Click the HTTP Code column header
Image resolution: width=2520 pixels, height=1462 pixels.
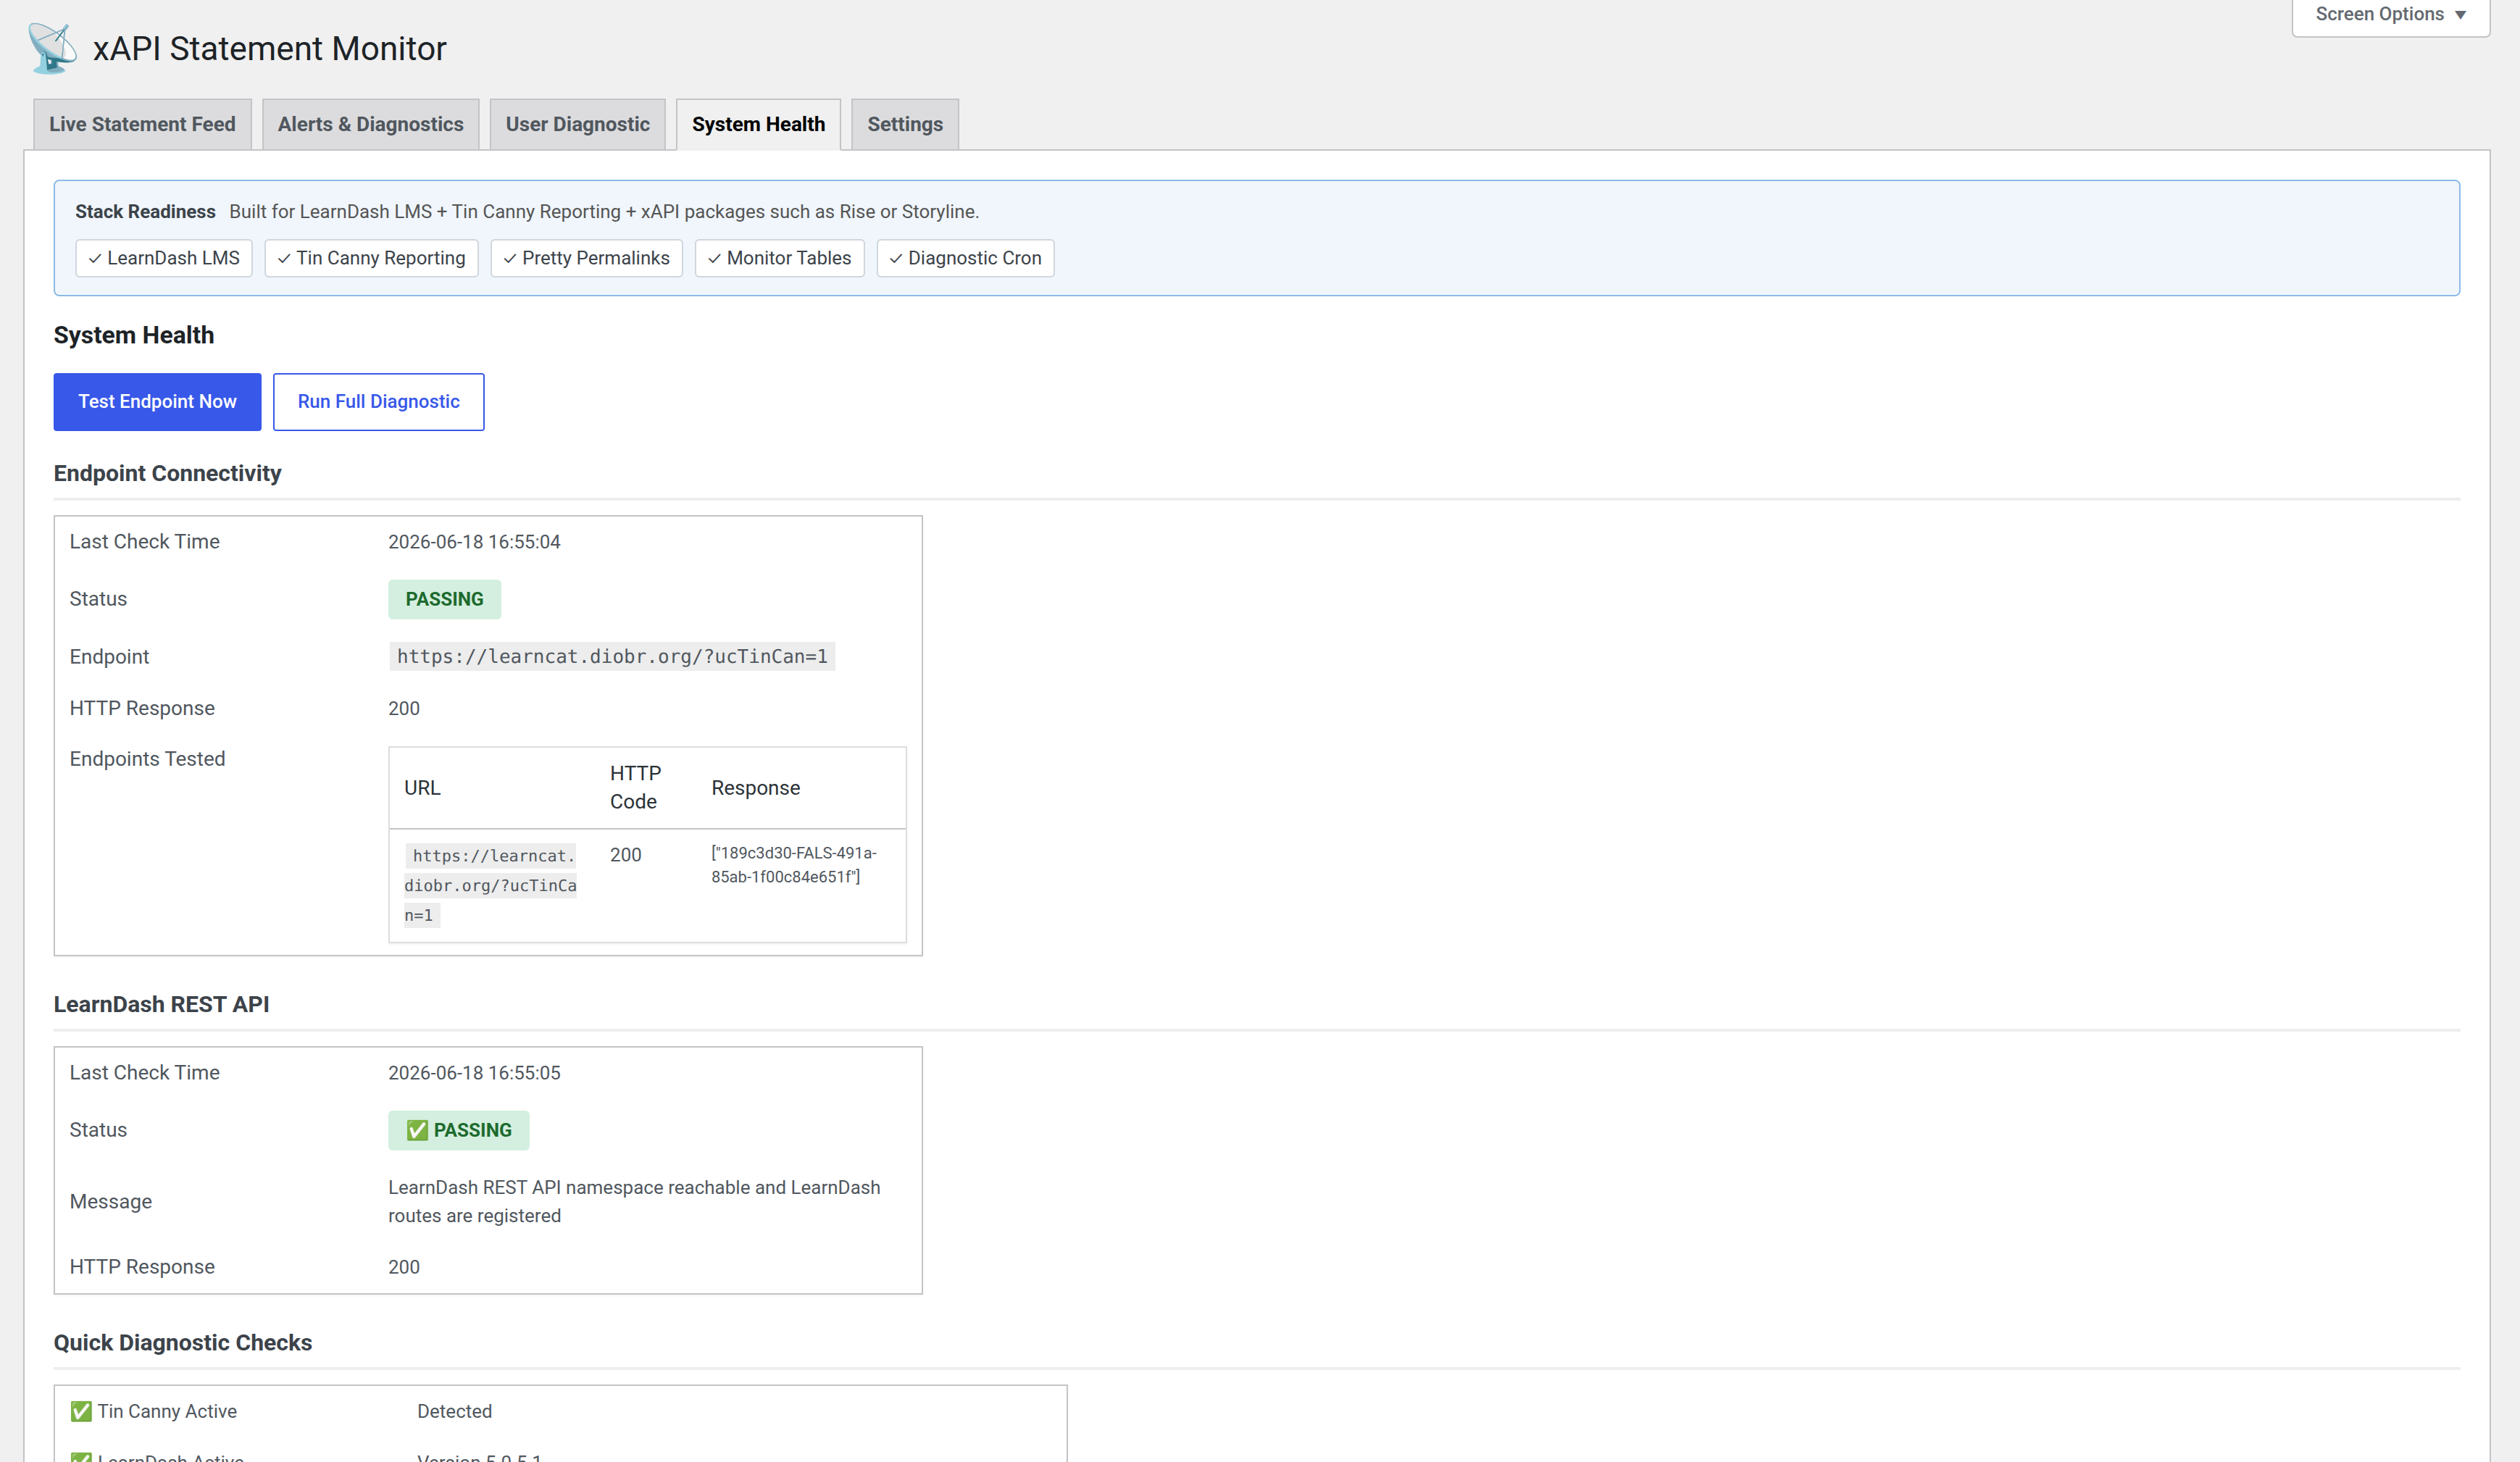pos(635,788)
